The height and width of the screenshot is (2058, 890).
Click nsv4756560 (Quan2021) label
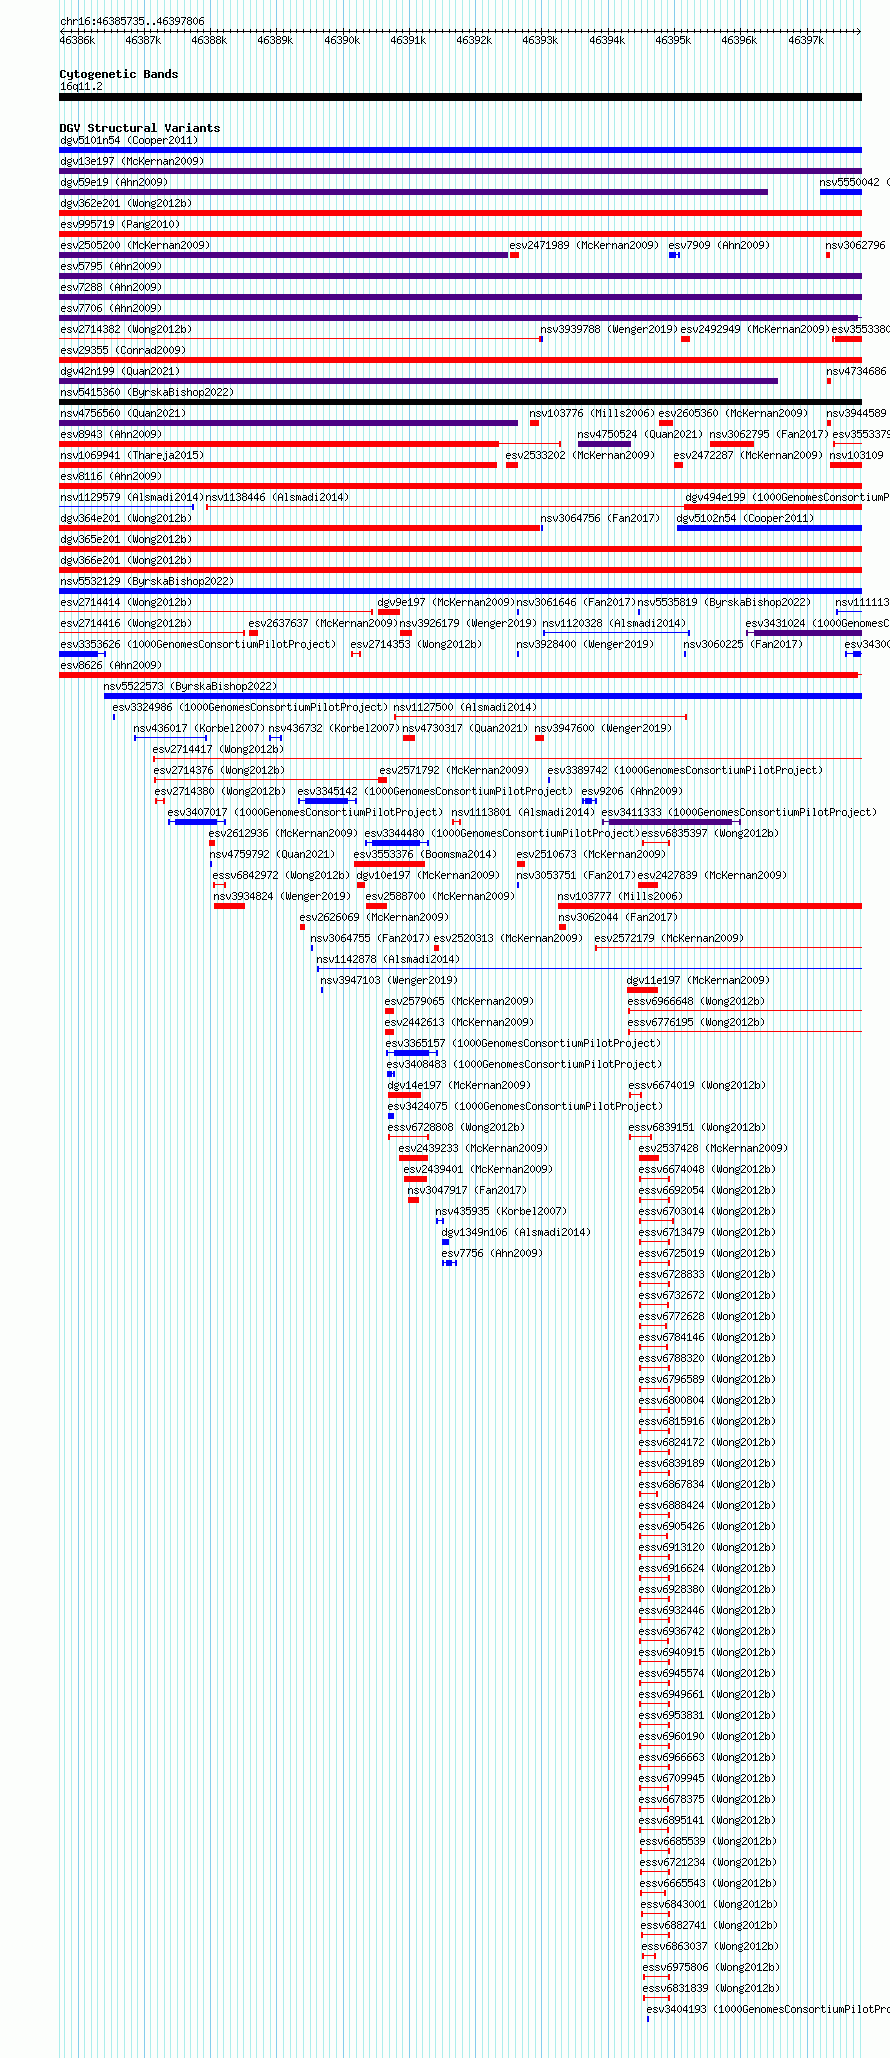click(123, 413)
